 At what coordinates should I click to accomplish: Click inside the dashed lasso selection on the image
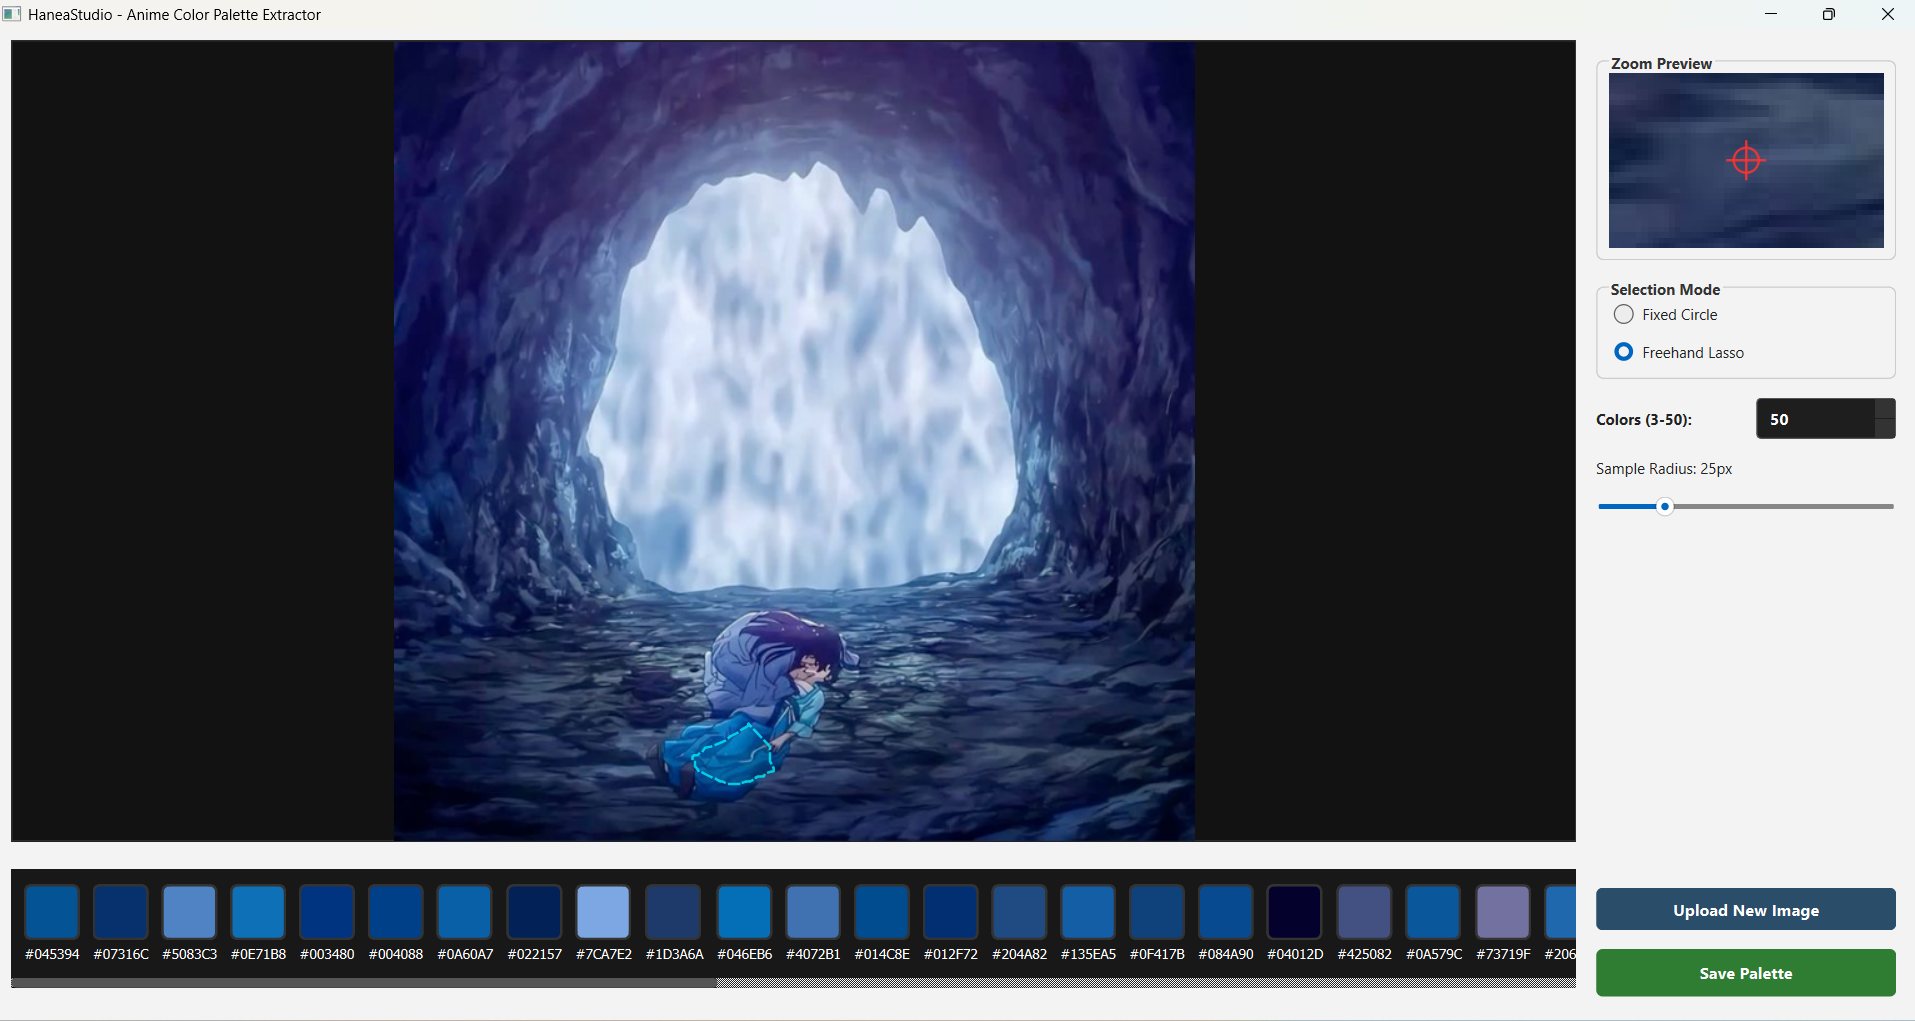coord(733,756)
